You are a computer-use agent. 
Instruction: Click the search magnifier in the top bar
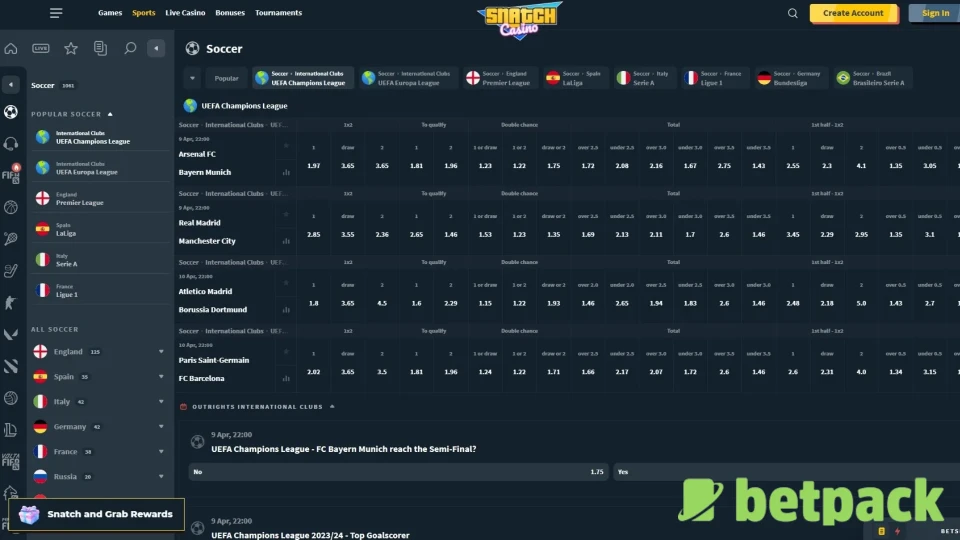tap(793, 13)
